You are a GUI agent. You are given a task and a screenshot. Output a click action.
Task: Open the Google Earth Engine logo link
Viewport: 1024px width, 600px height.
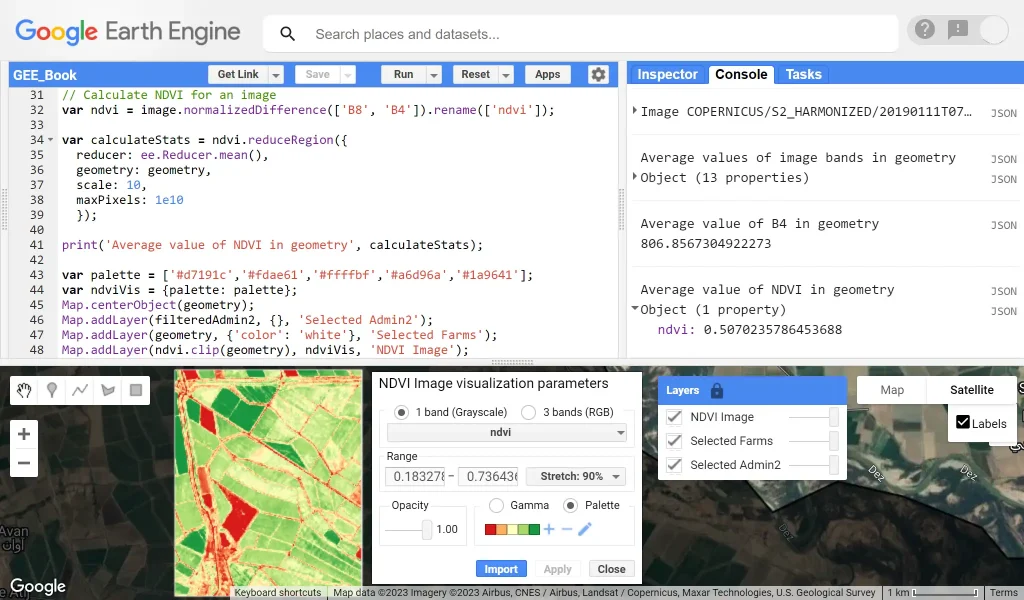127,32
